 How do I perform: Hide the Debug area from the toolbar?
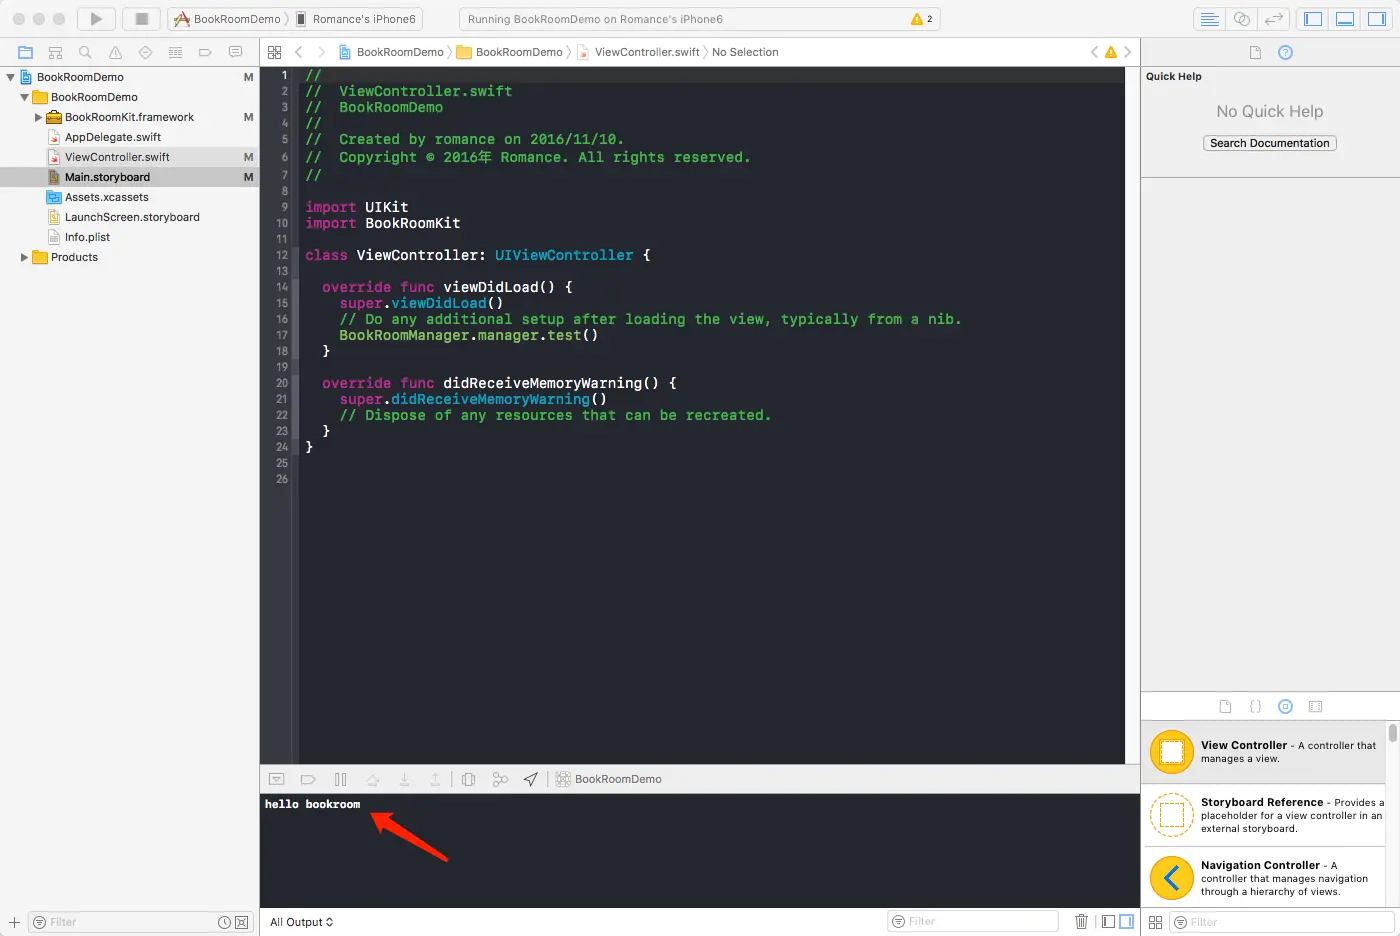point(1346,19)
